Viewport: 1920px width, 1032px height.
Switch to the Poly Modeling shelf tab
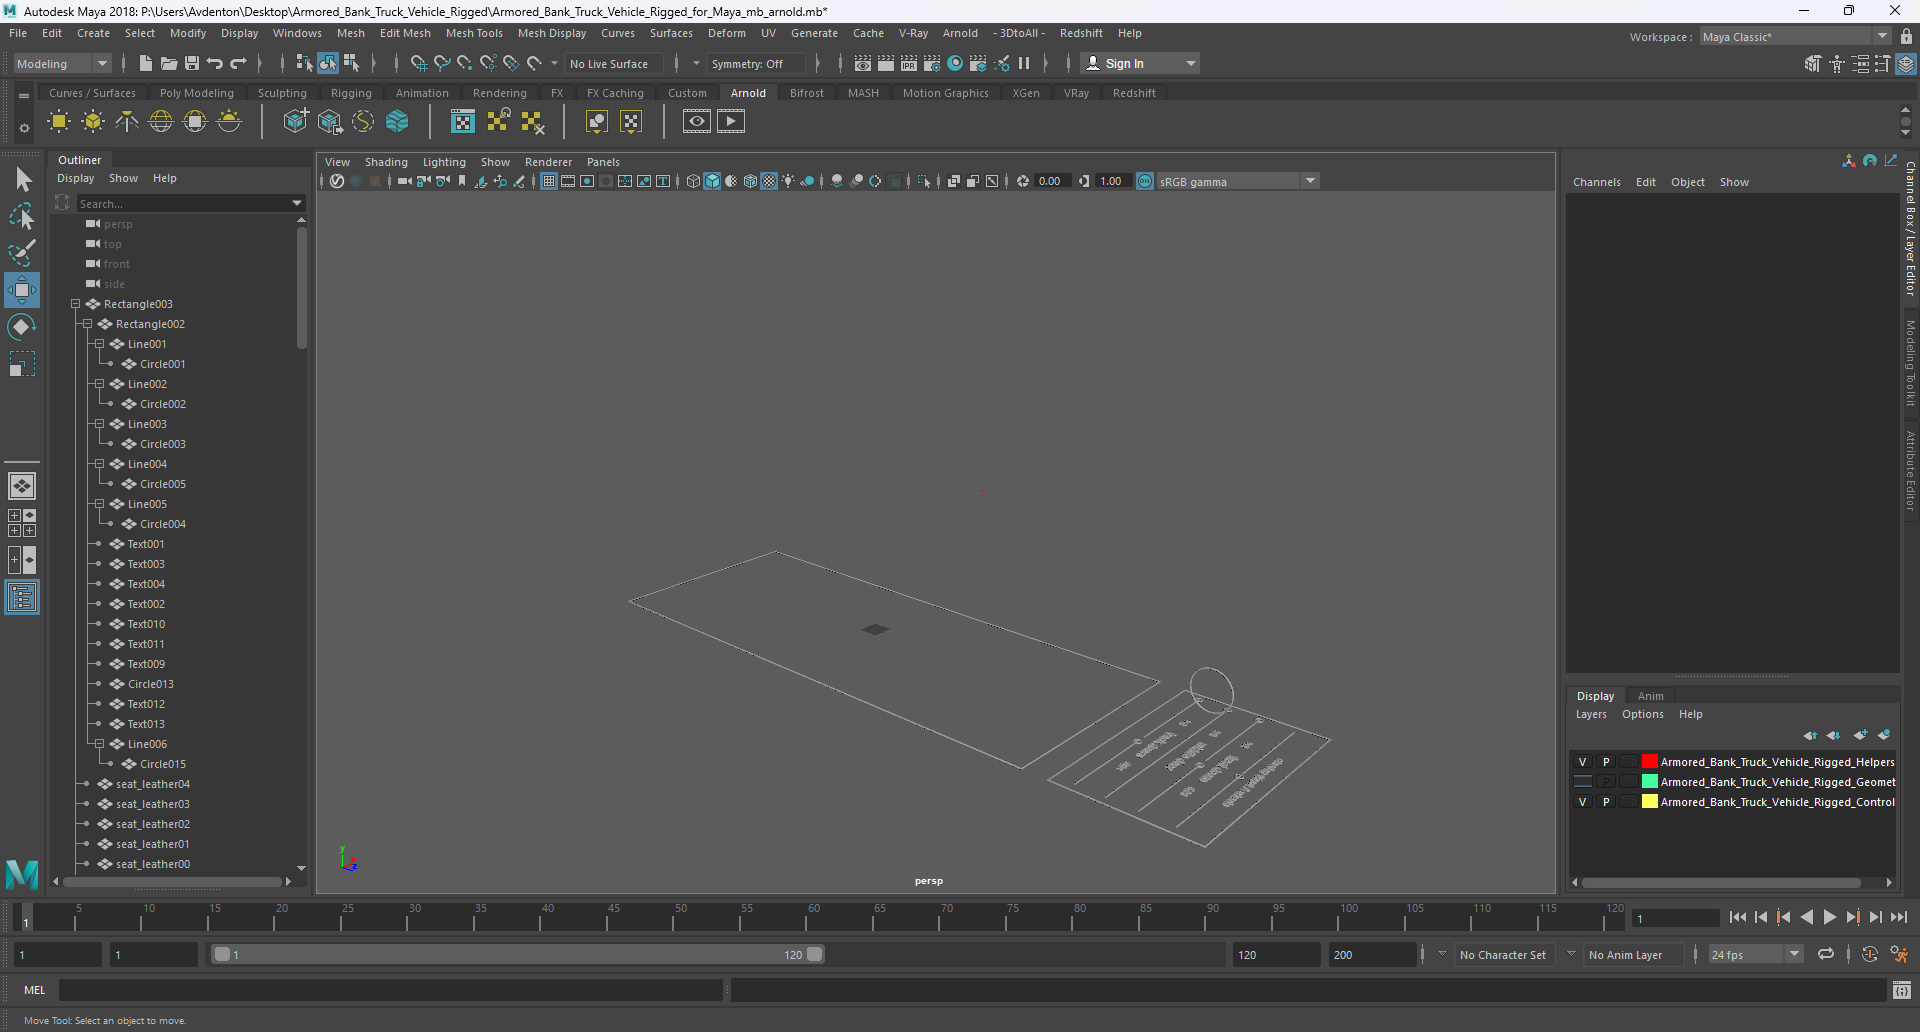pos(197,93)
